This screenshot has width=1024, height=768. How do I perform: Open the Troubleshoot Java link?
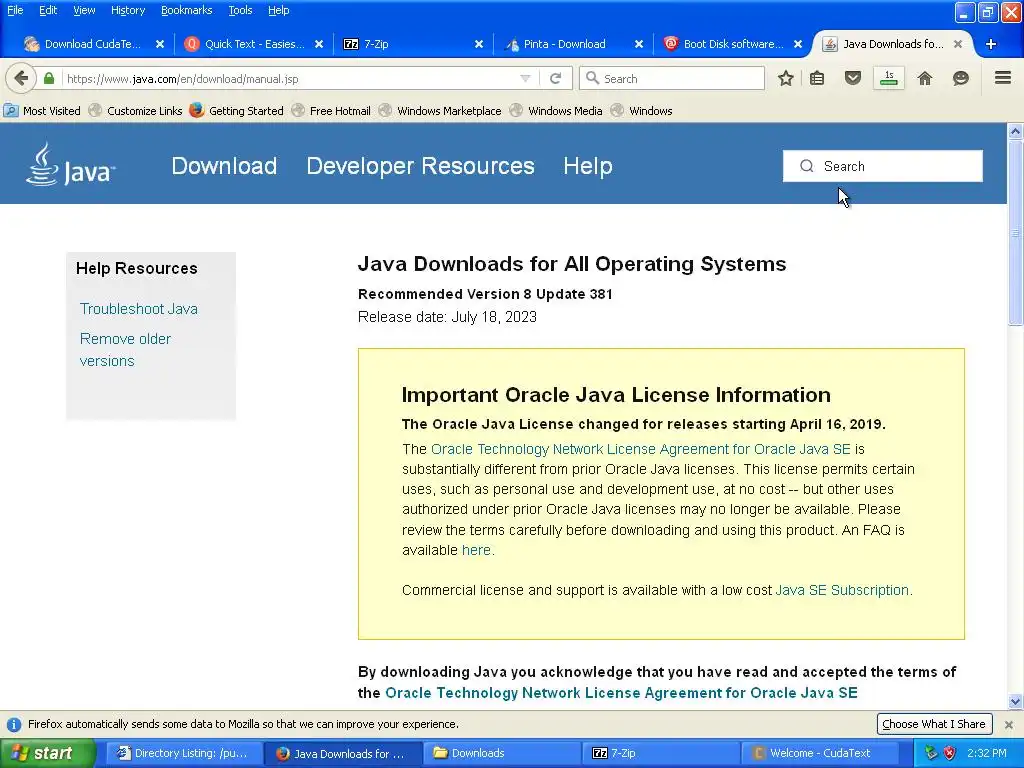[x=138, y=309]
